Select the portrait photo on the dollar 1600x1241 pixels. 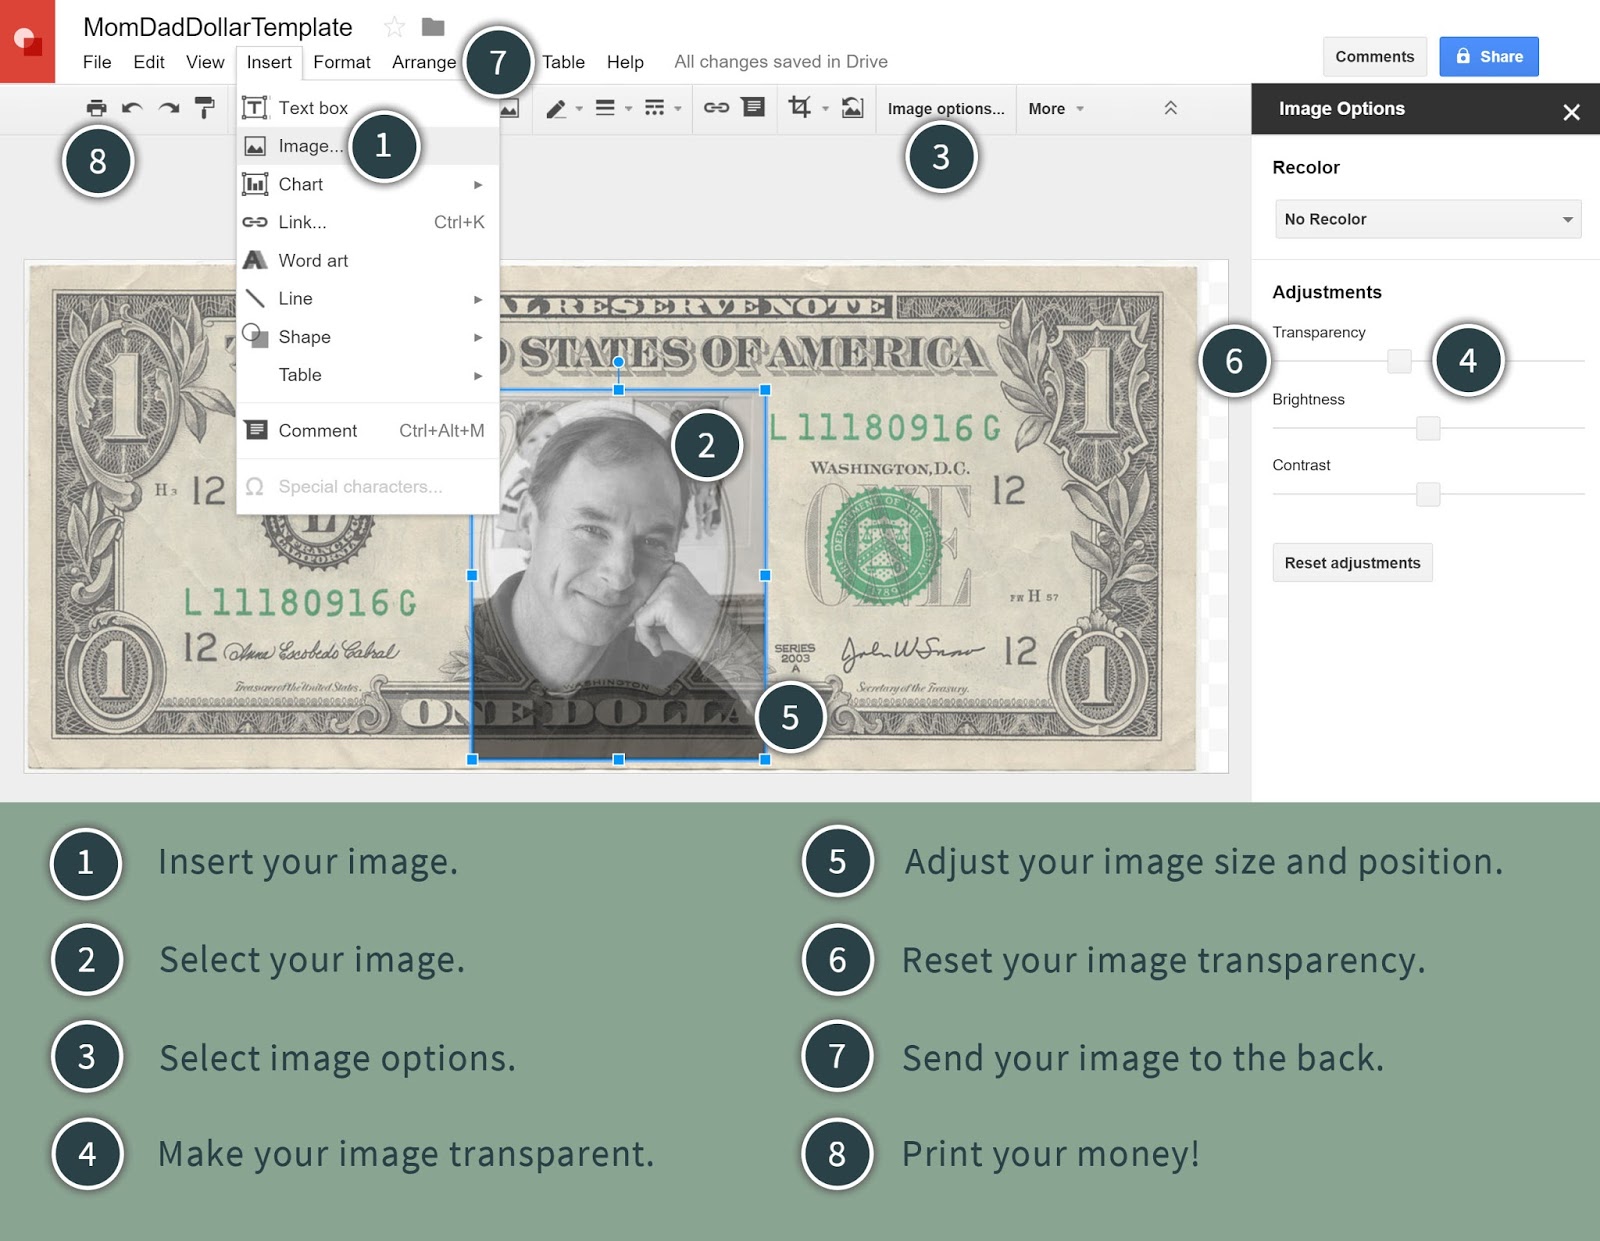tap(618, 575)
